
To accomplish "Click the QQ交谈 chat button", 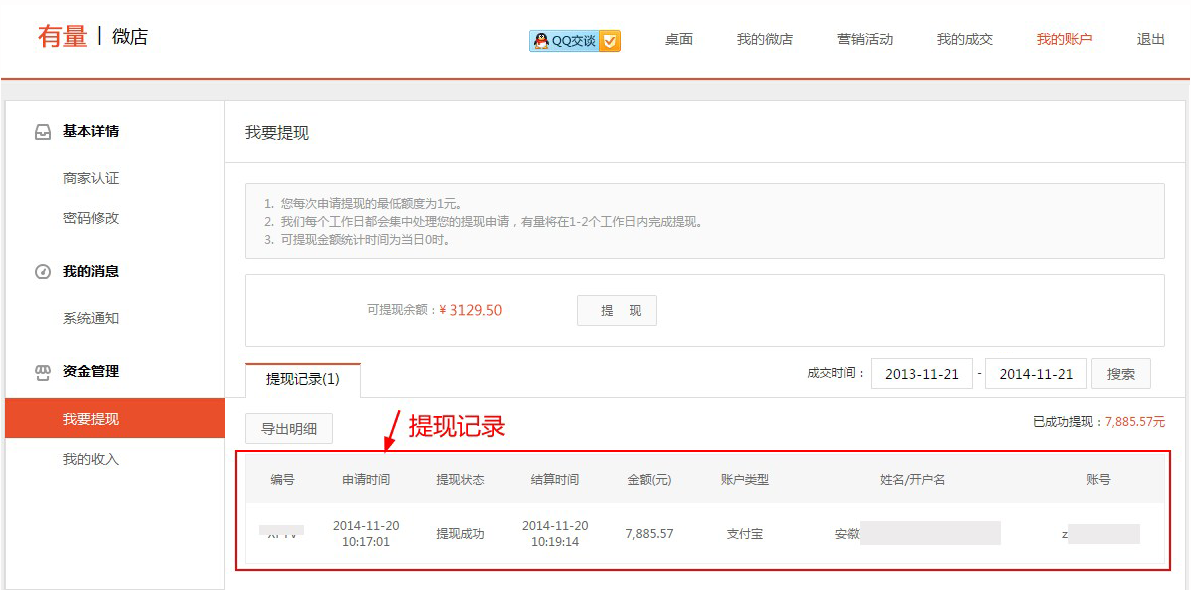I will coord(575,41).
